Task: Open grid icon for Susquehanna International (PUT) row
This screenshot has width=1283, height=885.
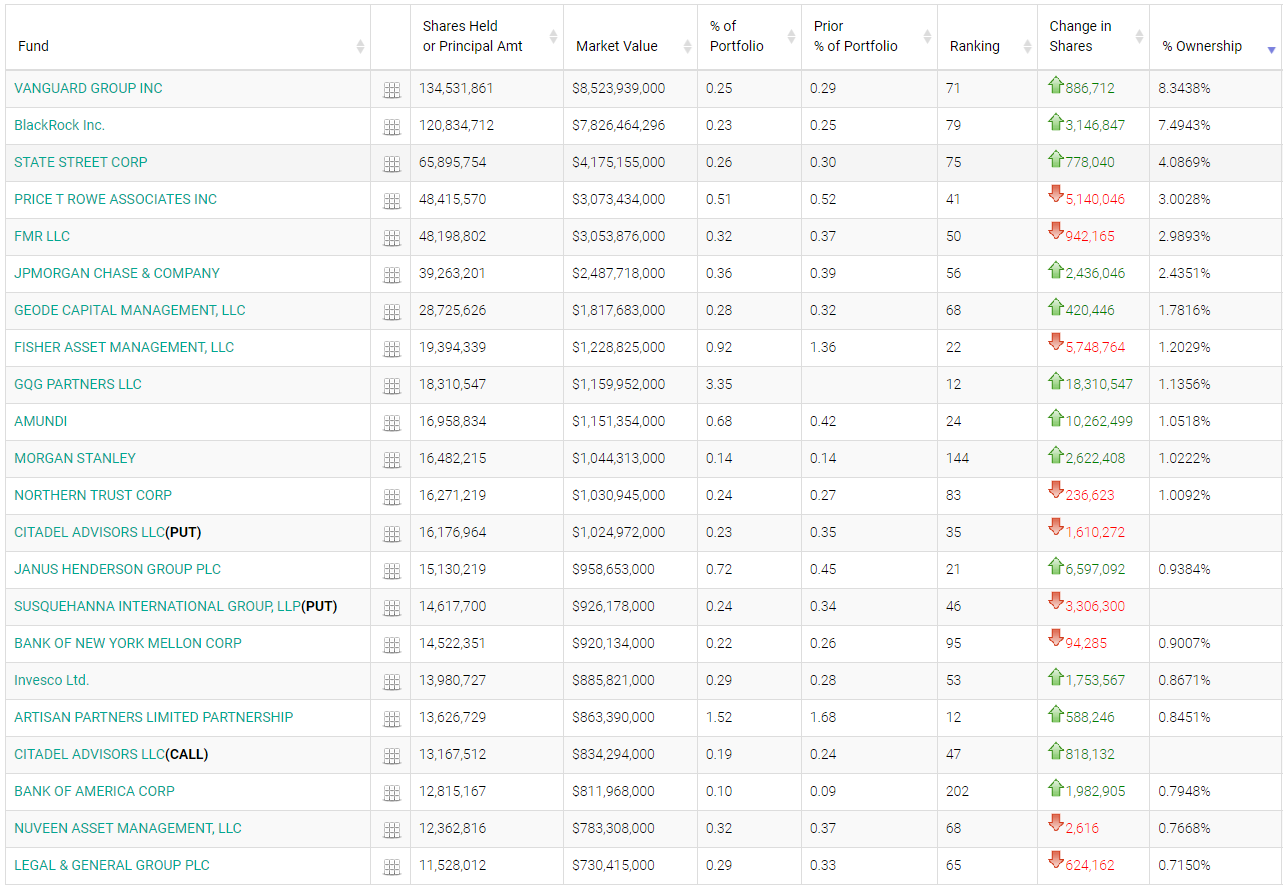Action: click(391, 608)
